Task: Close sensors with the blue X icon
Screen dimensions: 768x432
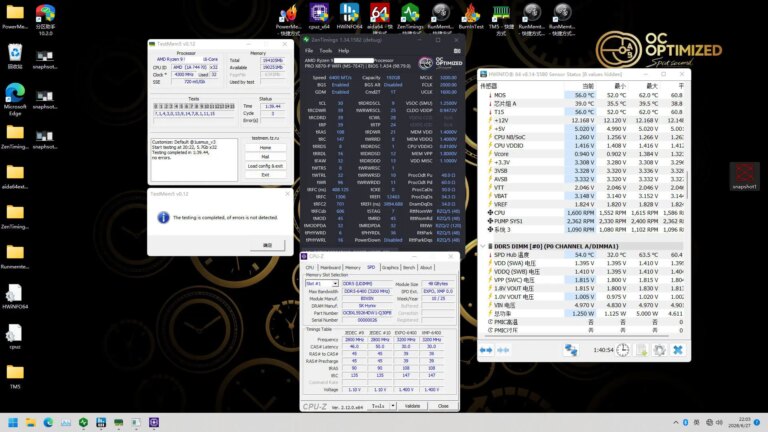Action: pos(677,350)
